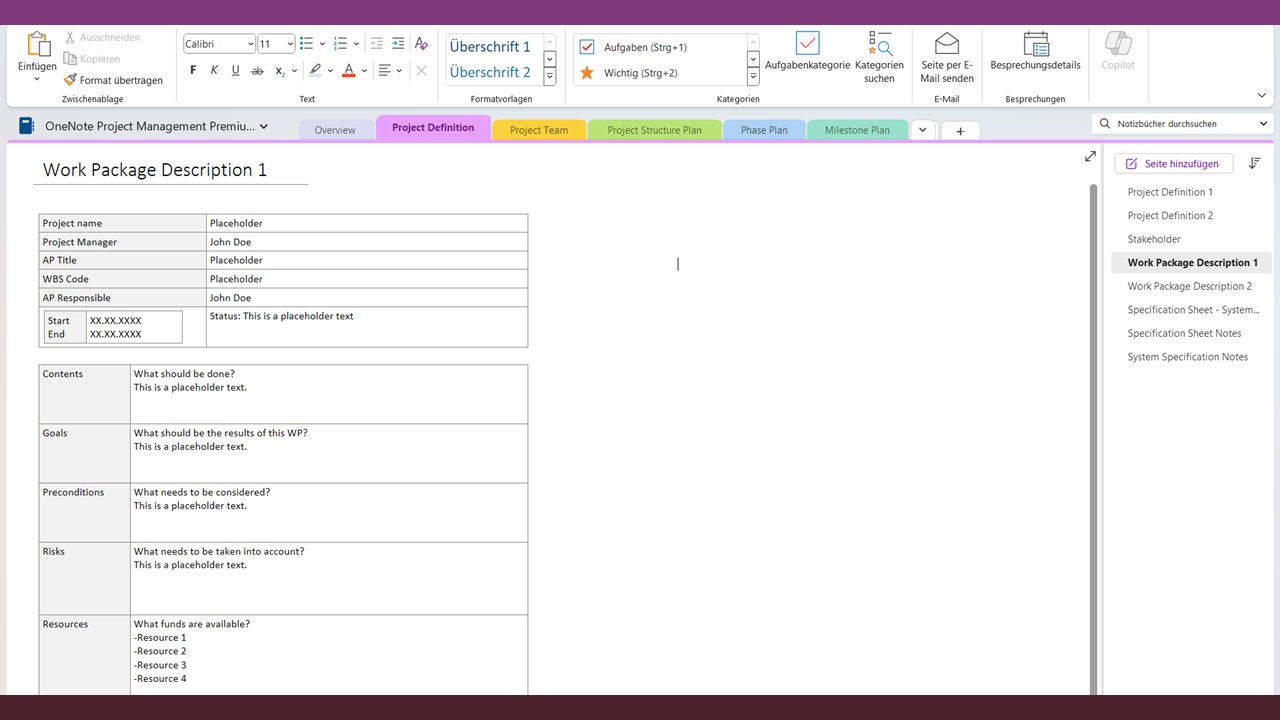Apply bold with the F button
The image size is (1280, 720).
point(193,70)
